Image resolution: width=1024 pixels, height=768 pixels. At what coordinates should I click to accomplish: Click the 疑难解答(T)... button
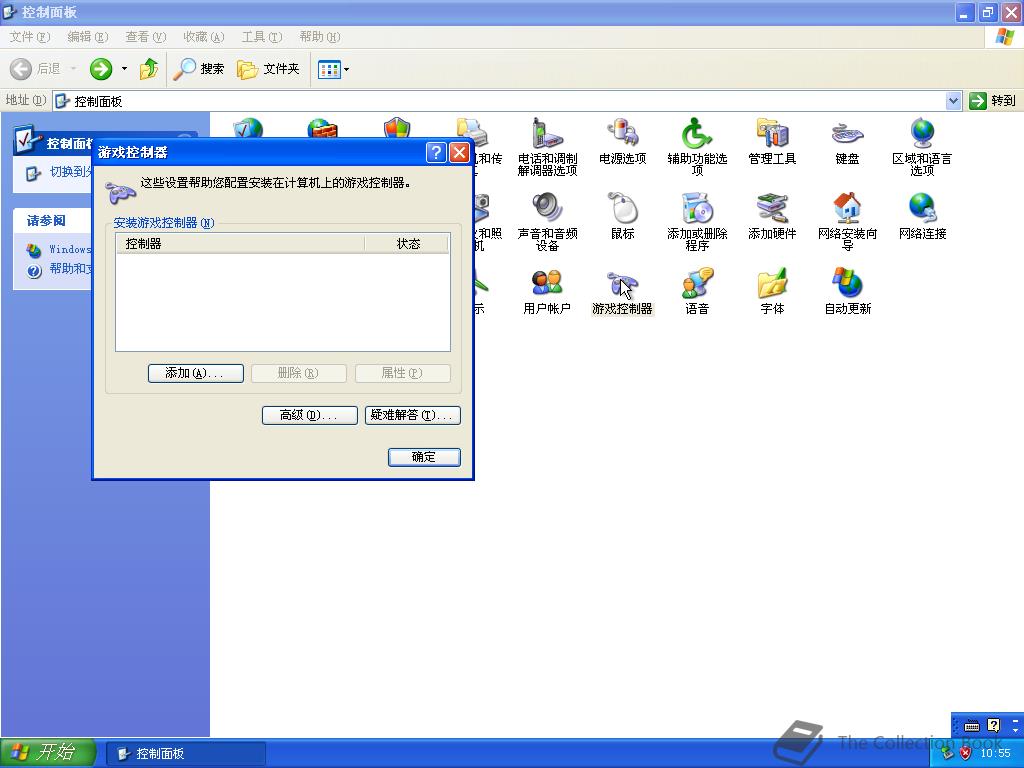click(413, 415)
